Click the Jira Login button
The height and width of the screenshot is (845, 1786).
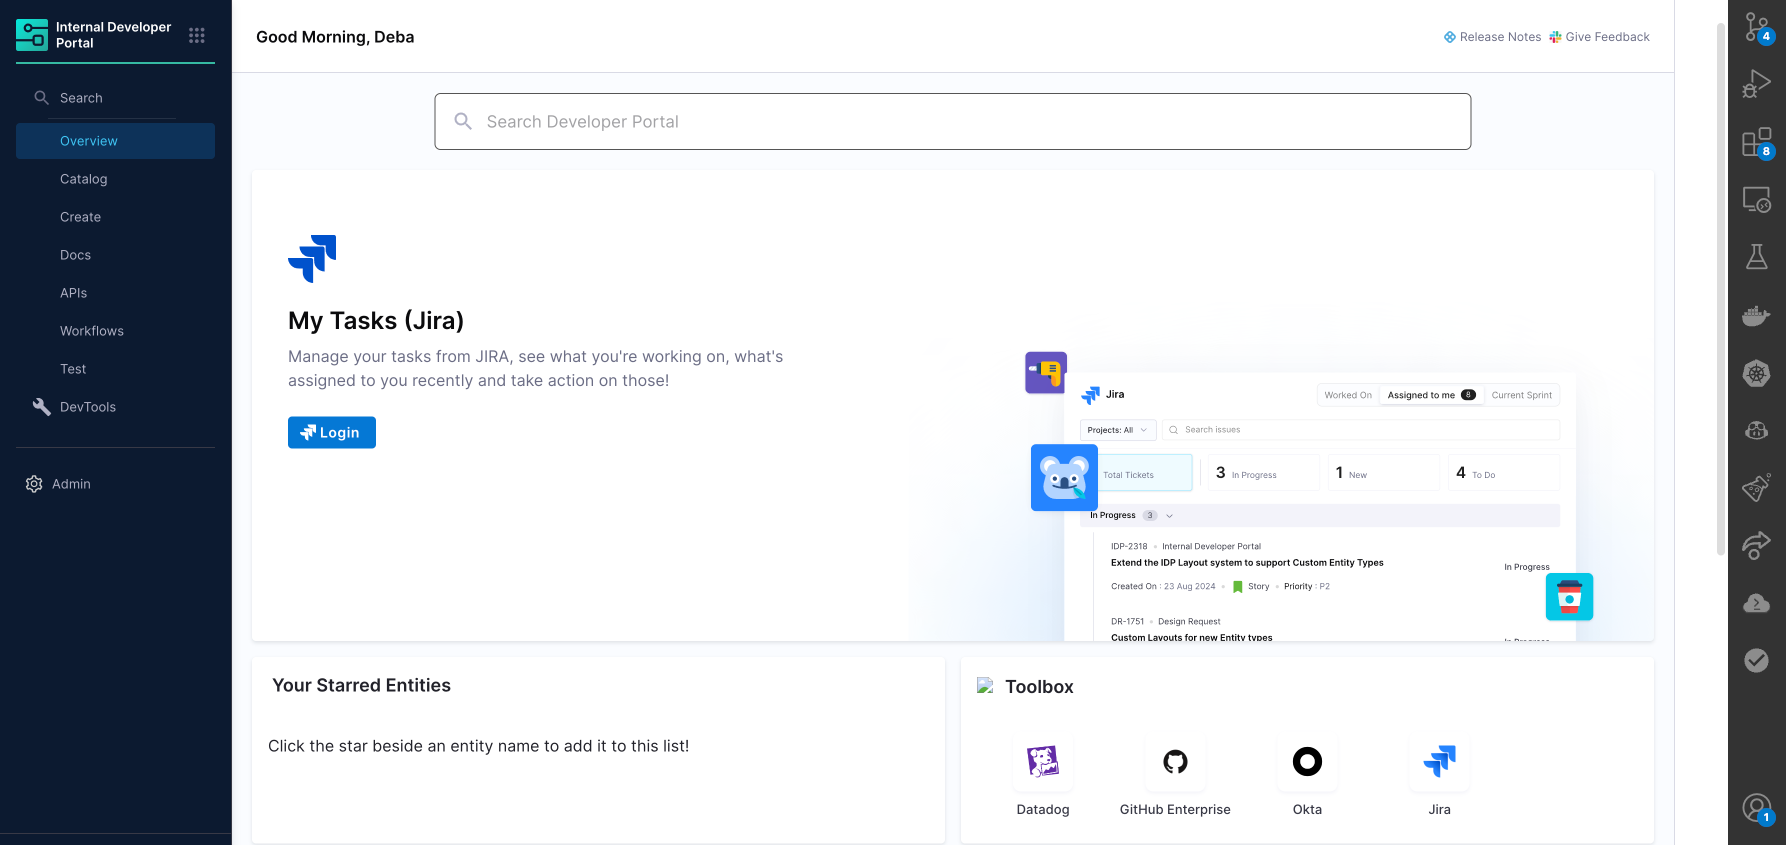(x=332, y=433)
